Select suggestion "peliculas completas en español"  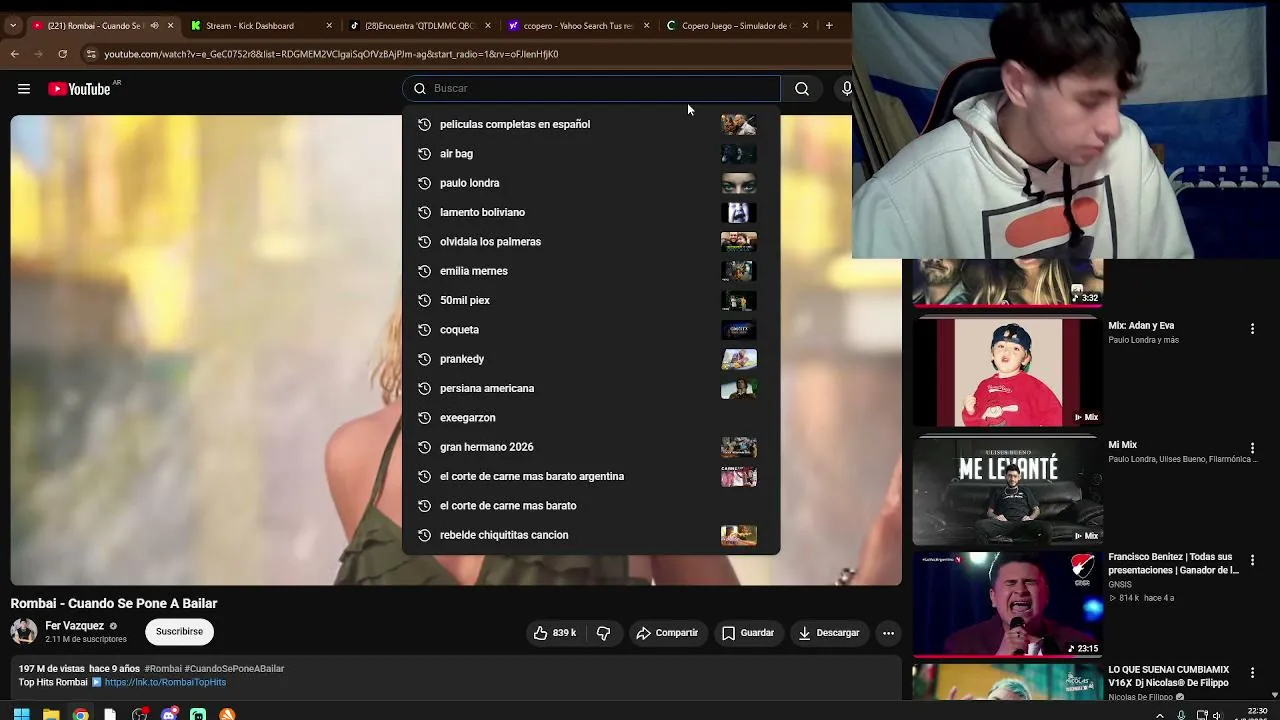tap(591, 124)
